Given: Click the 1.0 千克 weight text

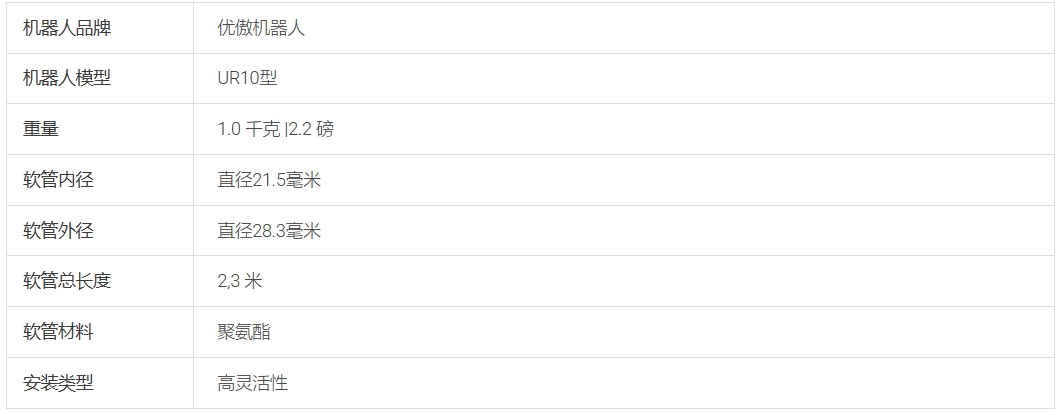Looking at the screenshot, I should tap(248, 130).
